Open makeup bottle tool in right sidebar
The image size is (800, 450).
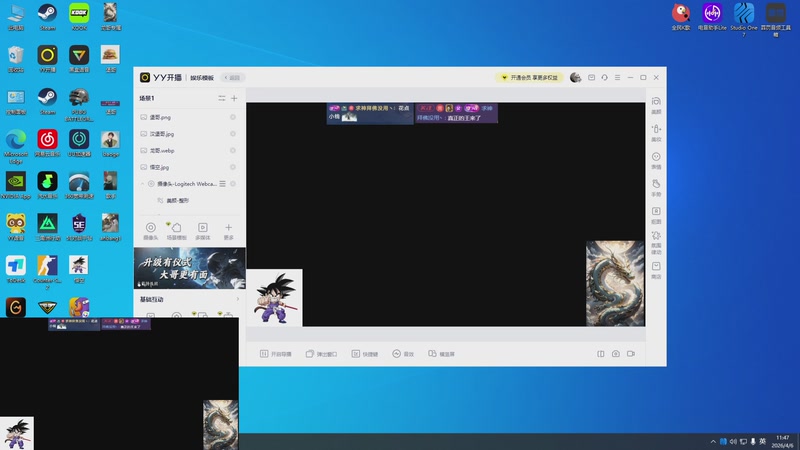pyautogui.click(x=656, y=133)
